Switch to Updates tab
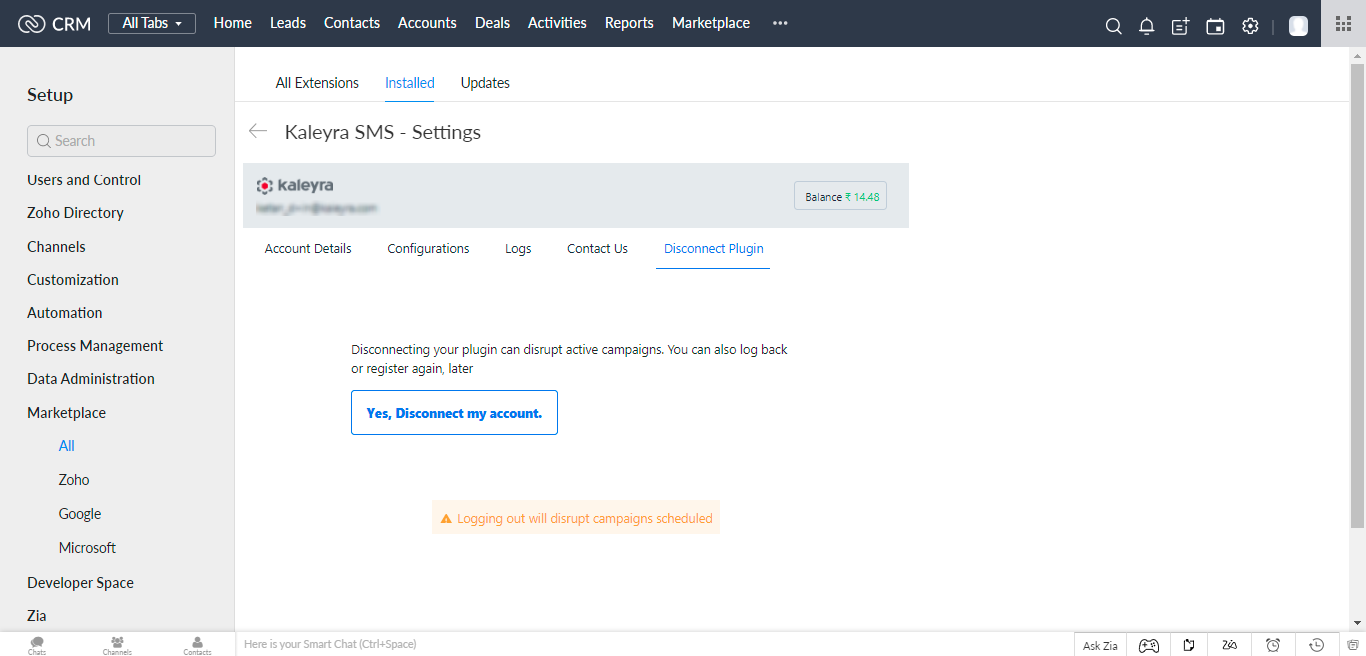This screenshot has width=1366, height=656. 485,83
